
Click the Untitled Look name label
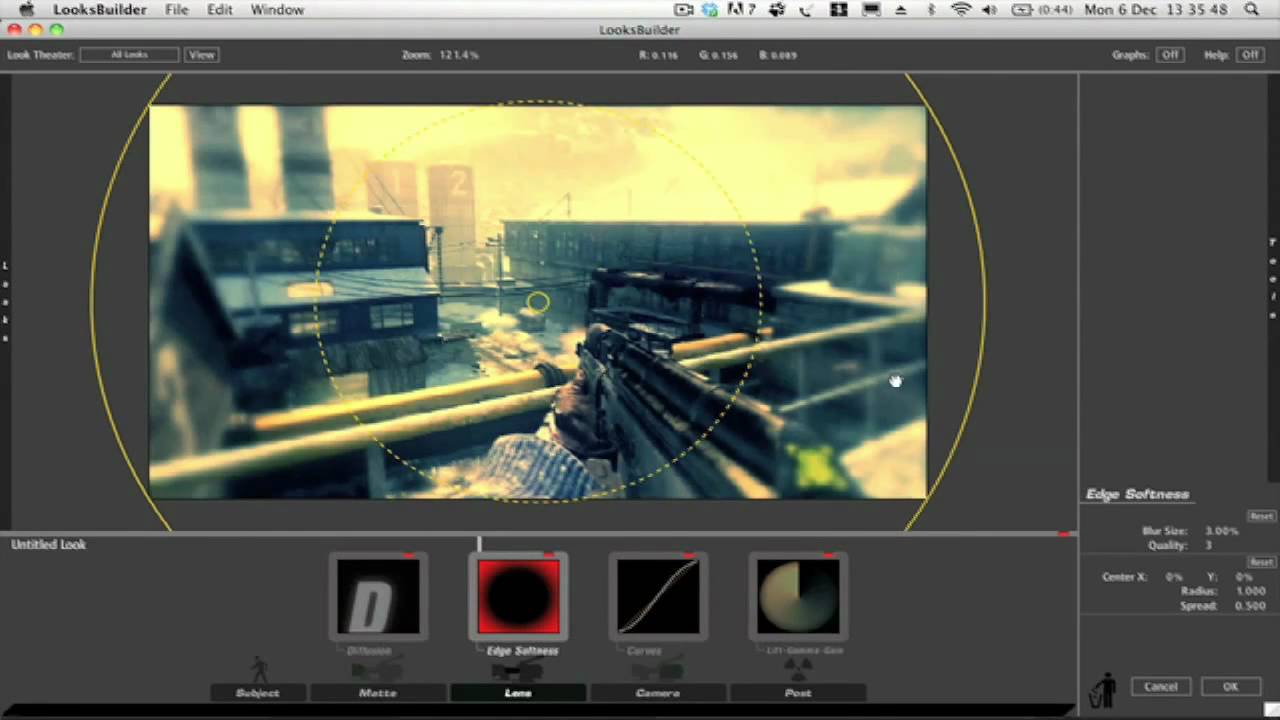(x=48, y=545)
